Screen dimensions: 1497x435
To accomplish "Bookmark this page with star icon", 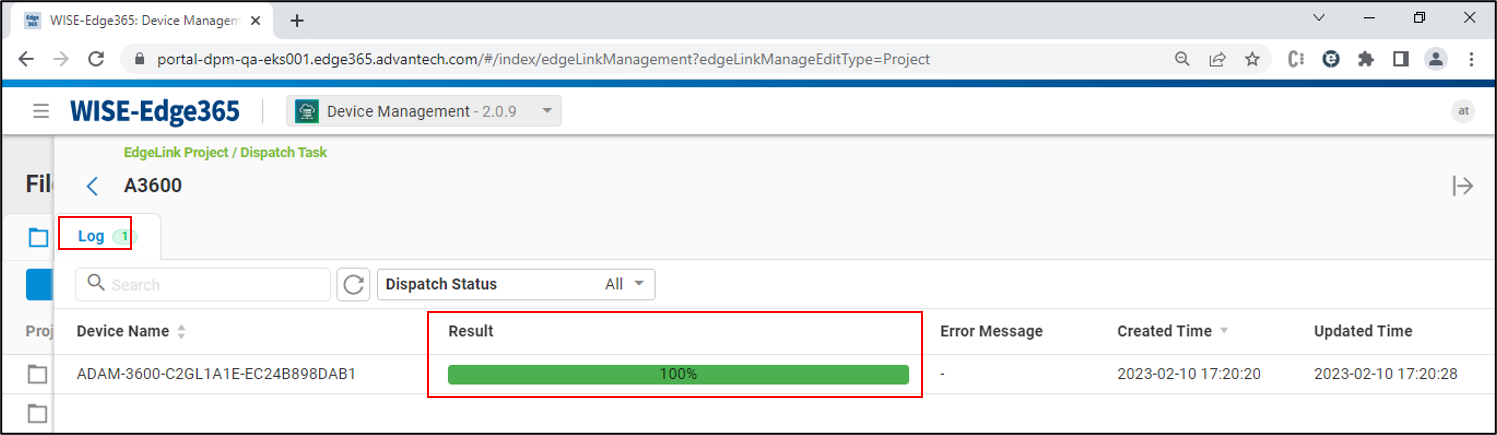I will 1251,59.
